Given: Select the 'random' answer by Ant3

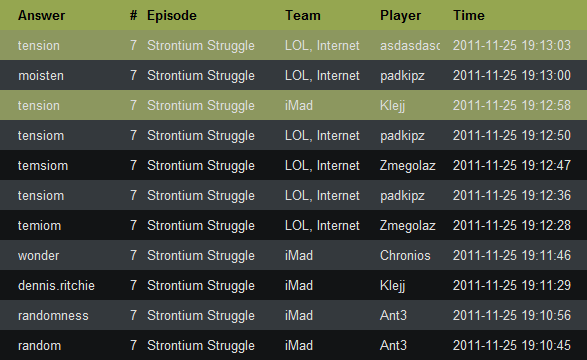Looking at the screenshot, I should coord(39,345).
